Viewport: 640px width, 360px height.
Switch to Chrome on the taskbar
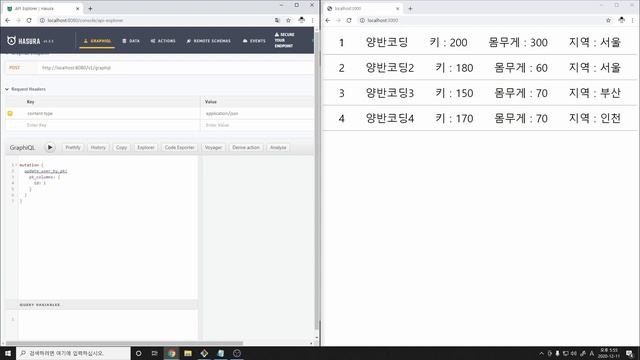coord(171,353)
